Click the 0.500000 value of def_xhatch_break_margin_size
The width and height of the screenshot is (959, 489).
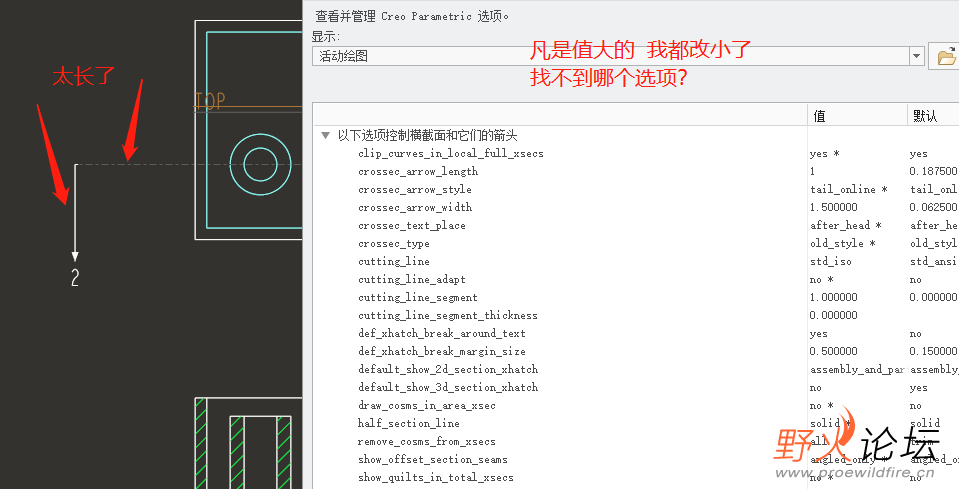834,351
